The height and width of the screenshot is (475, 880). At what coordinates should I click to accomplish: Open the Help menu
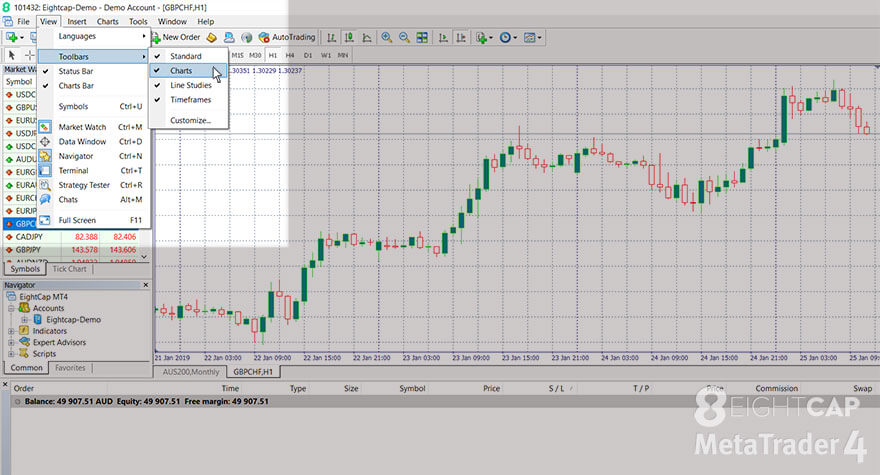tap(205, 21)
